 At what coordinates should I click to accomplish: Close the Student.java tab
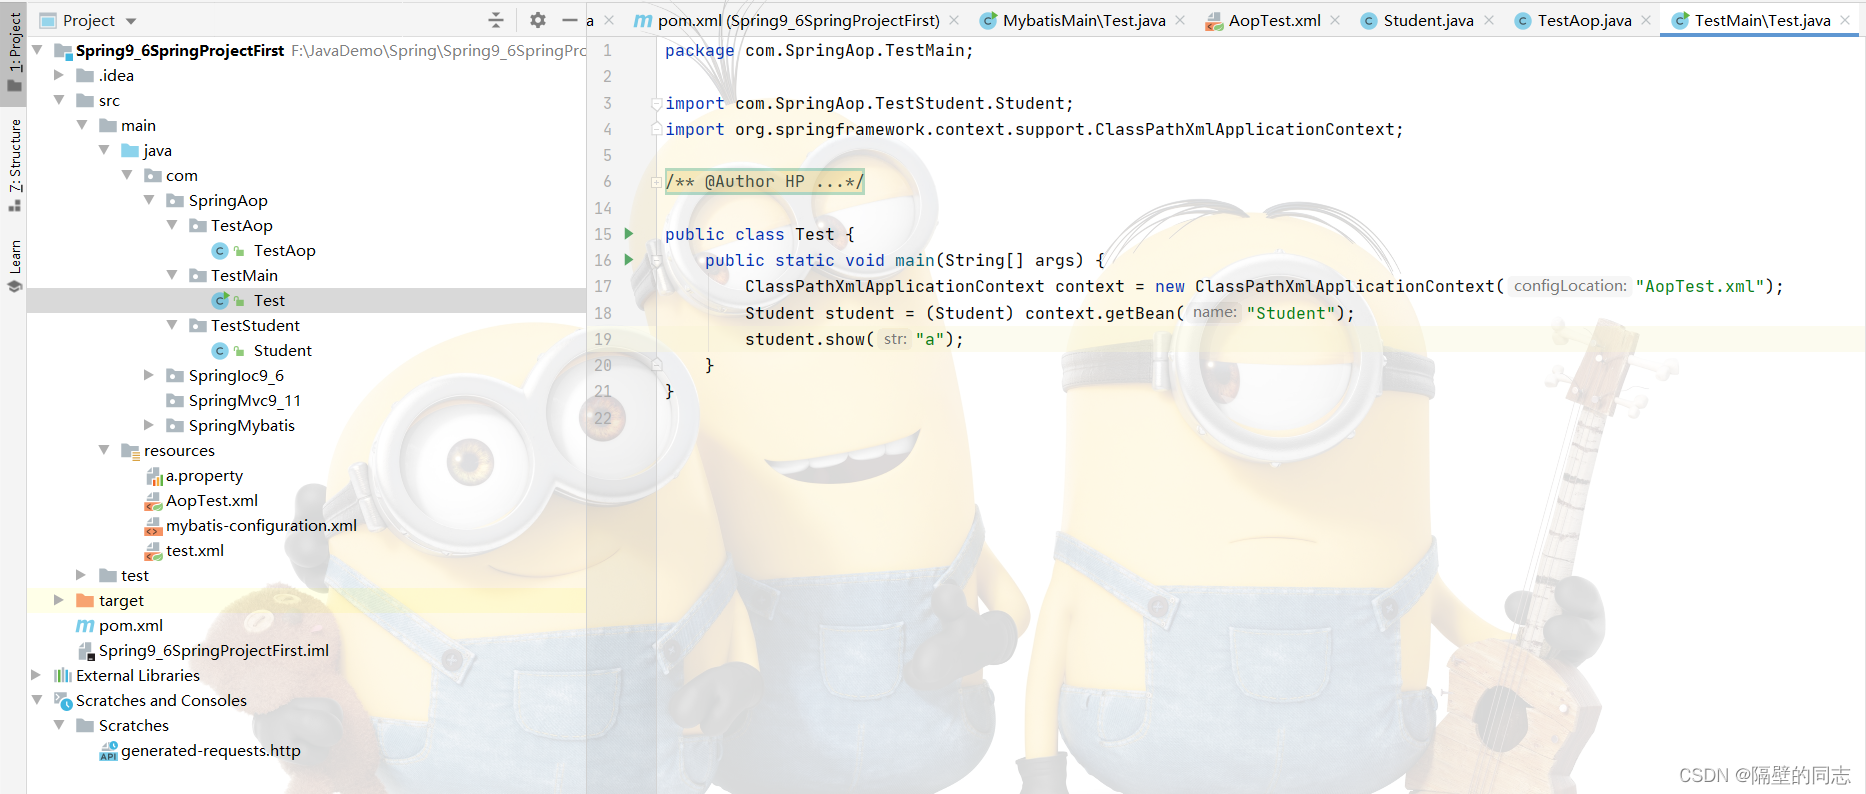coord(1489,20)
